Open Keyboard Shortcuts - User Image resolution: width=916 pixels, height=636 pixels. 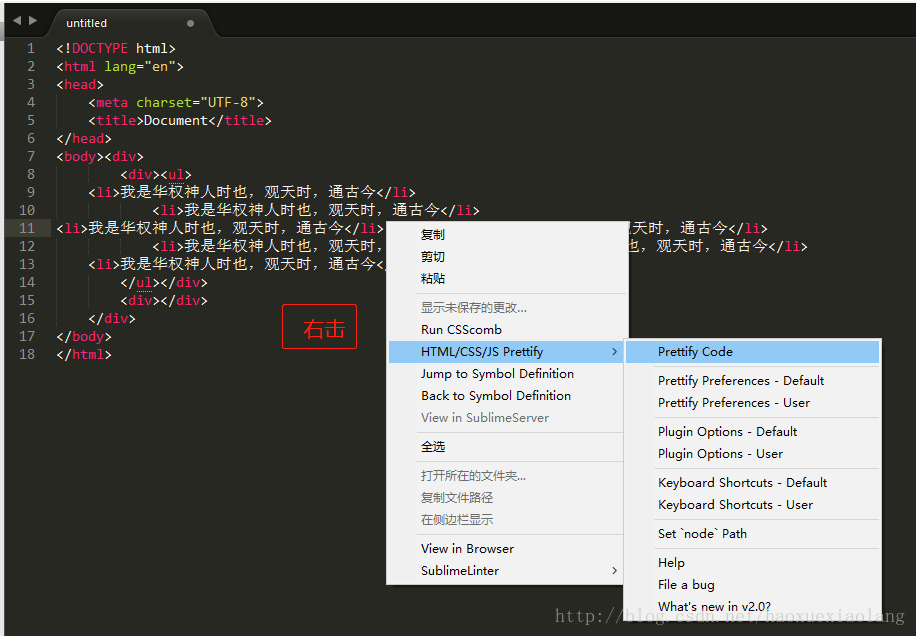tap(752, 505)
